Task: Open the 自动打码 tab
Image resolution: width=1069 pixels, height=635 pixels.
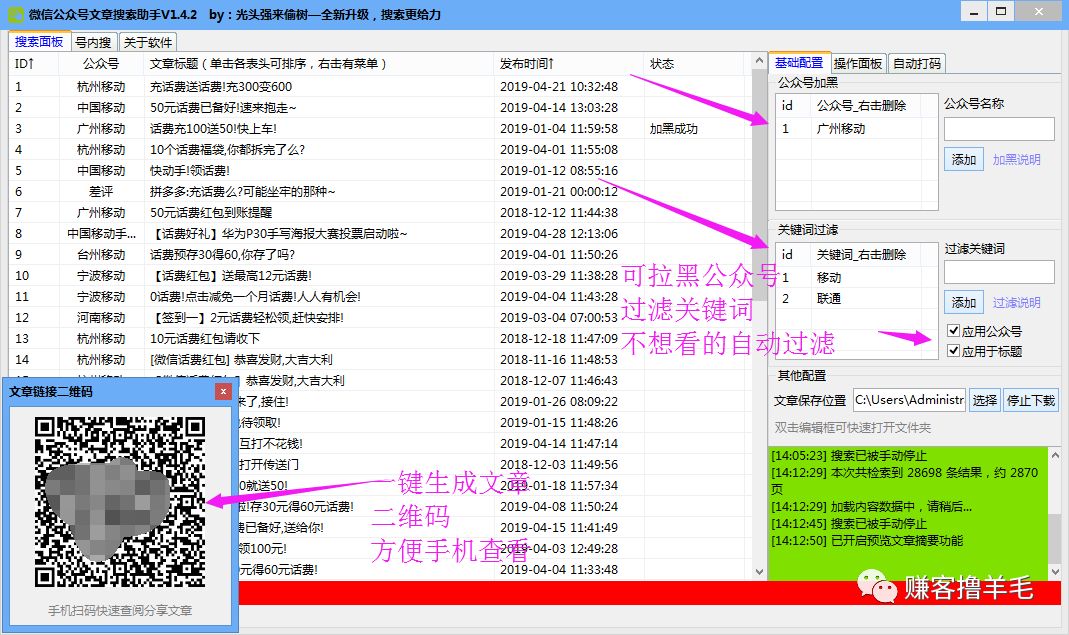Action: click(917, 63)
